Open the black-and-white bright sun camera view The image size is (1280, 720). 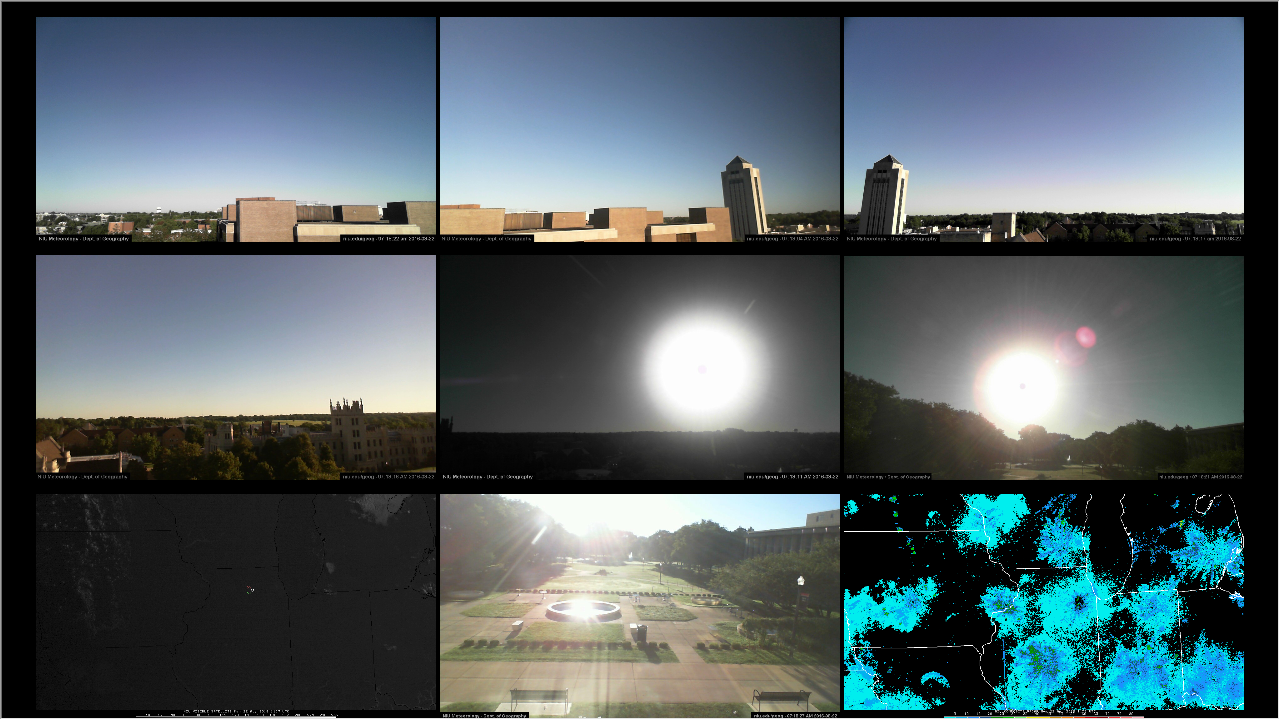pyautogui.click(x=640, y=368)
